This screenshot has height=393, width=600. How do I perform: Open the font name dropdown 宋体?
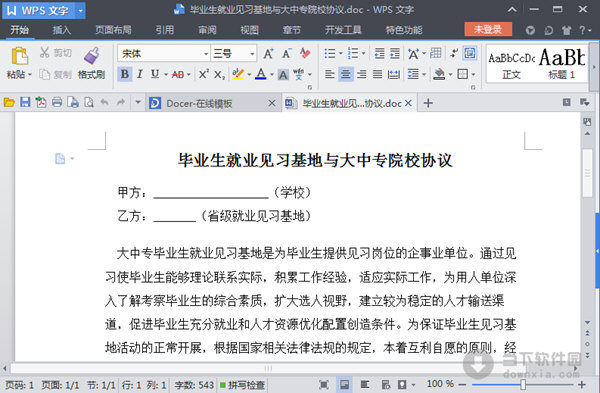(x=164, y=54)
